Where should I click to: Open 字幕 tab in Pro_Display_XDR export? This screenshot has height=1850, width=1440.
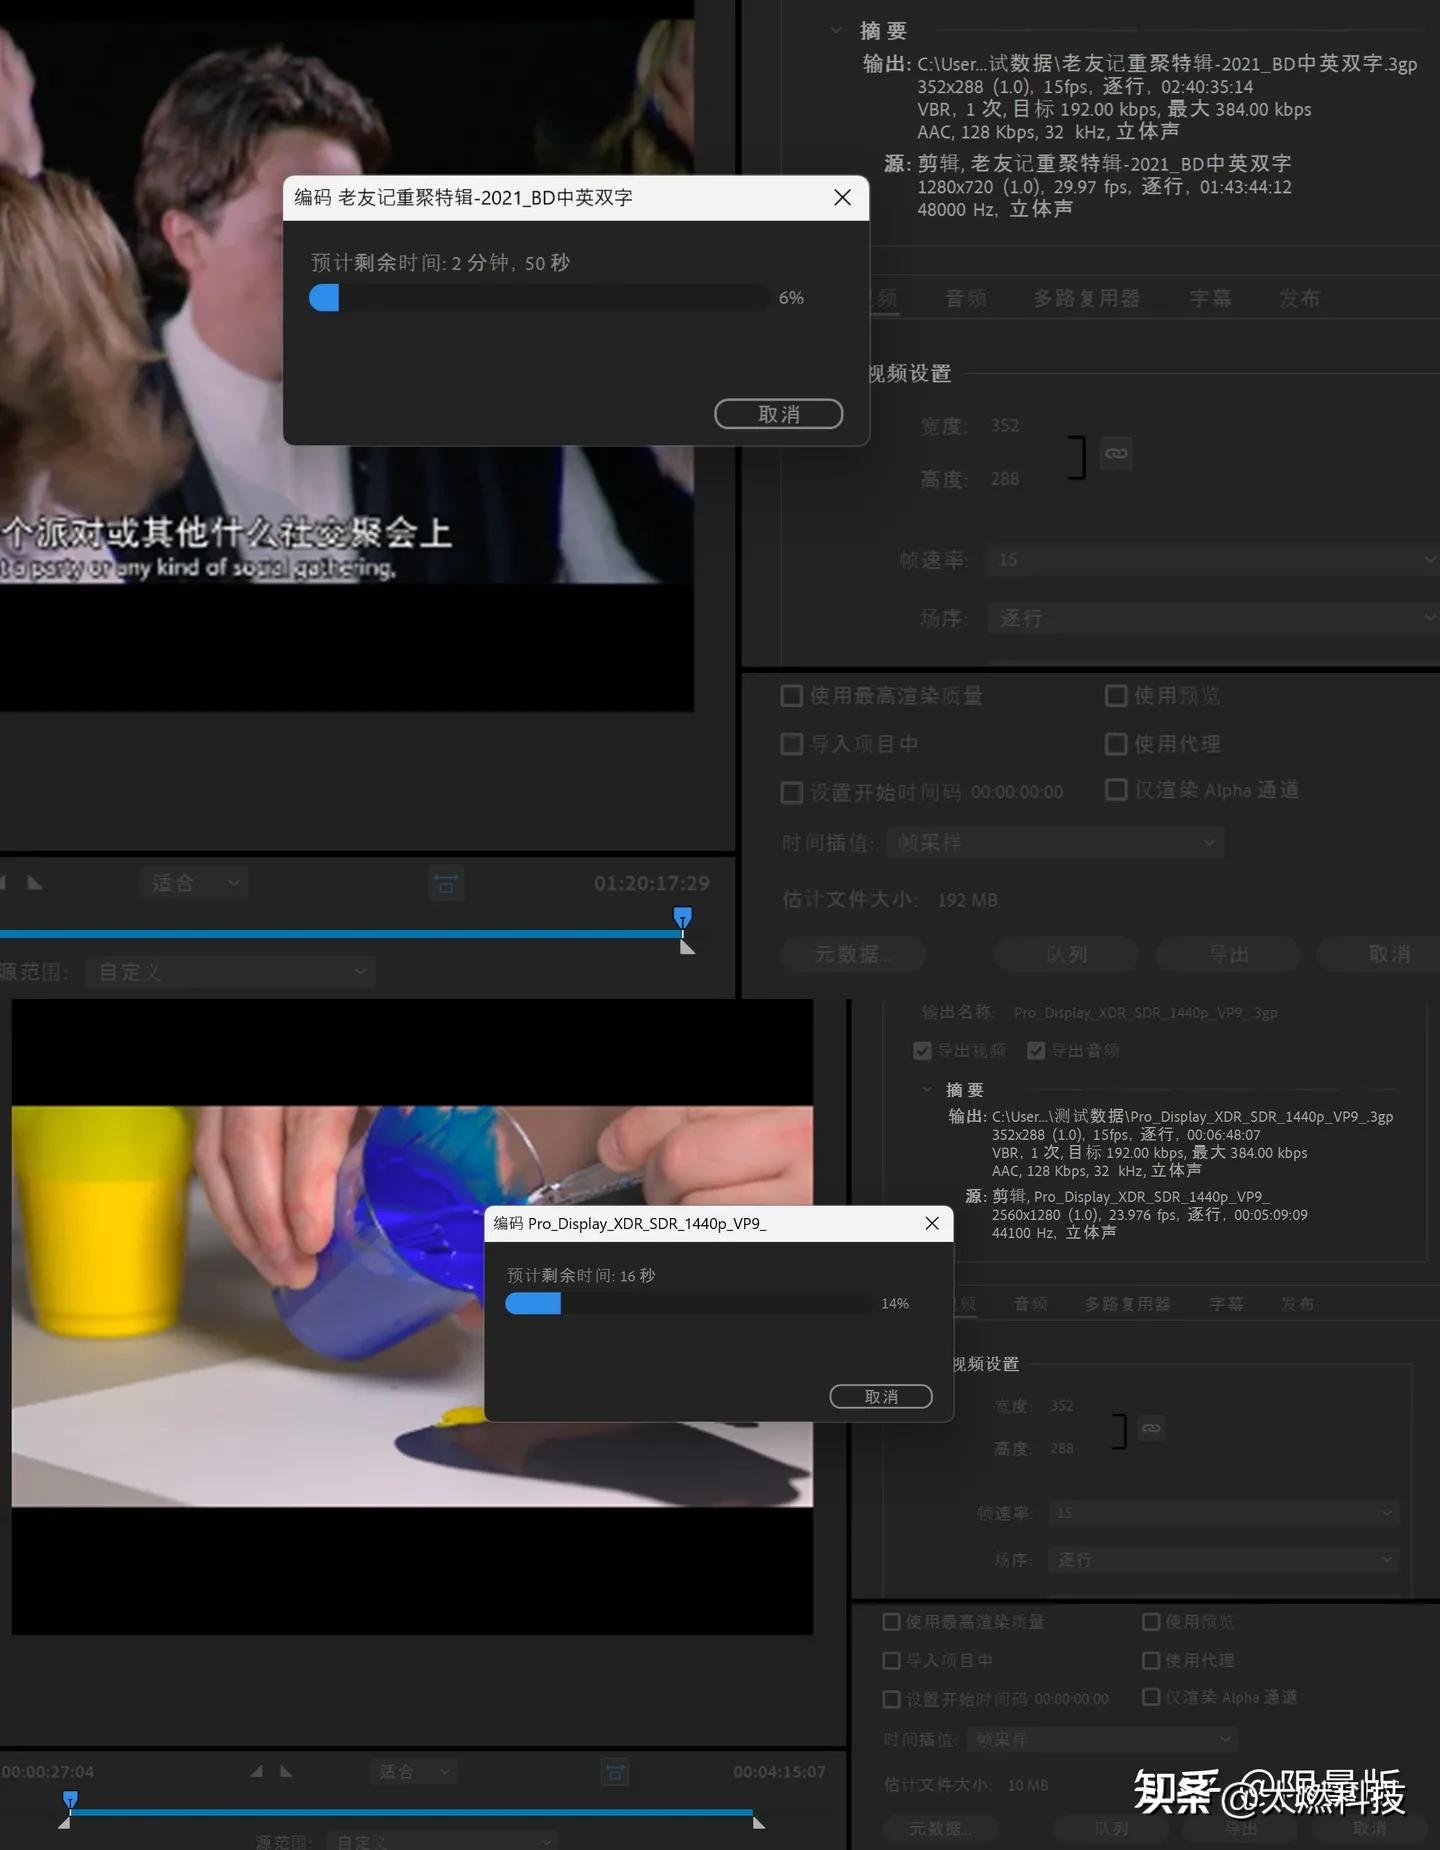[1226, 1304]
